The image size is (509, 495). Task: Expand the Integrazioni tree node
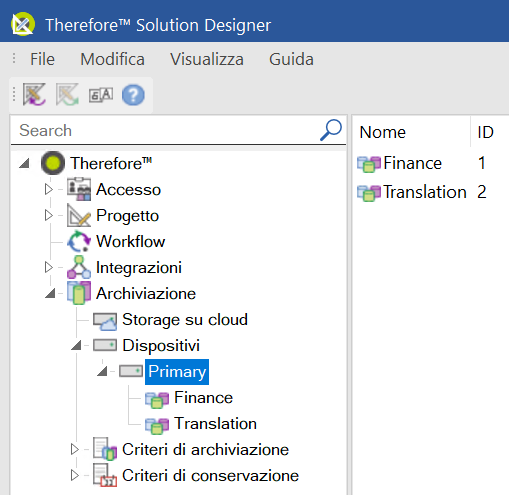pyautogui.click(x=49, y=267)
